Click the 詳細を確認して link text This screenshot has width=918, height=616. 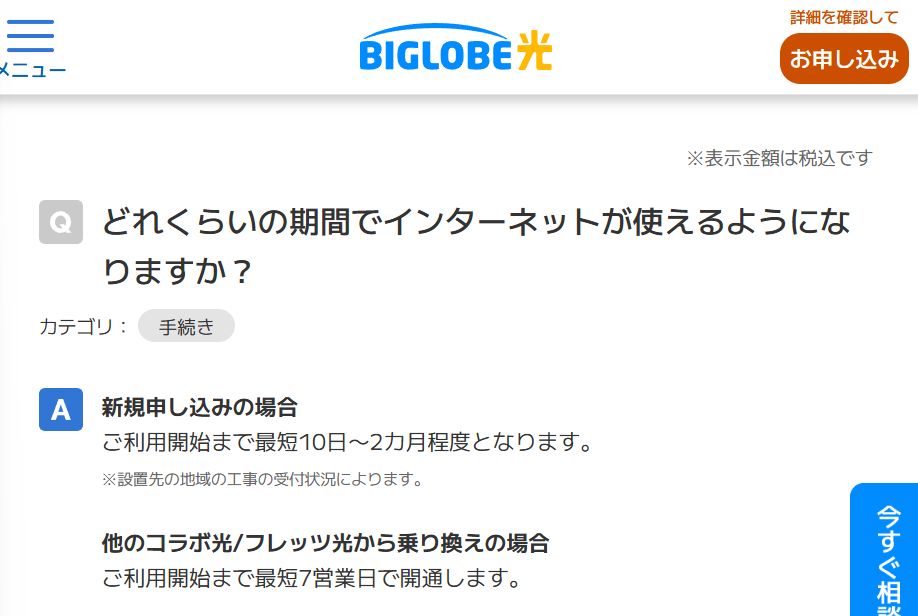[843, 16]
